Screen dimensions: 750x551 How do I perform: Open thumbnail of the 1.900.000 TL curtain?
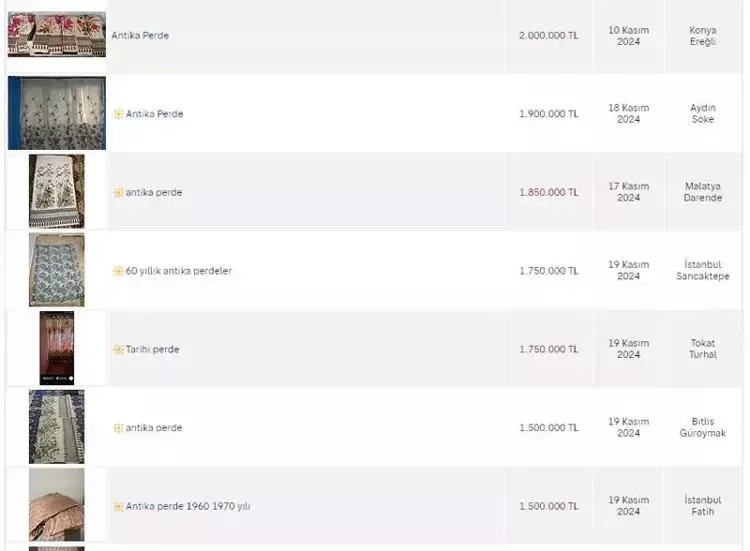[56, 113]
